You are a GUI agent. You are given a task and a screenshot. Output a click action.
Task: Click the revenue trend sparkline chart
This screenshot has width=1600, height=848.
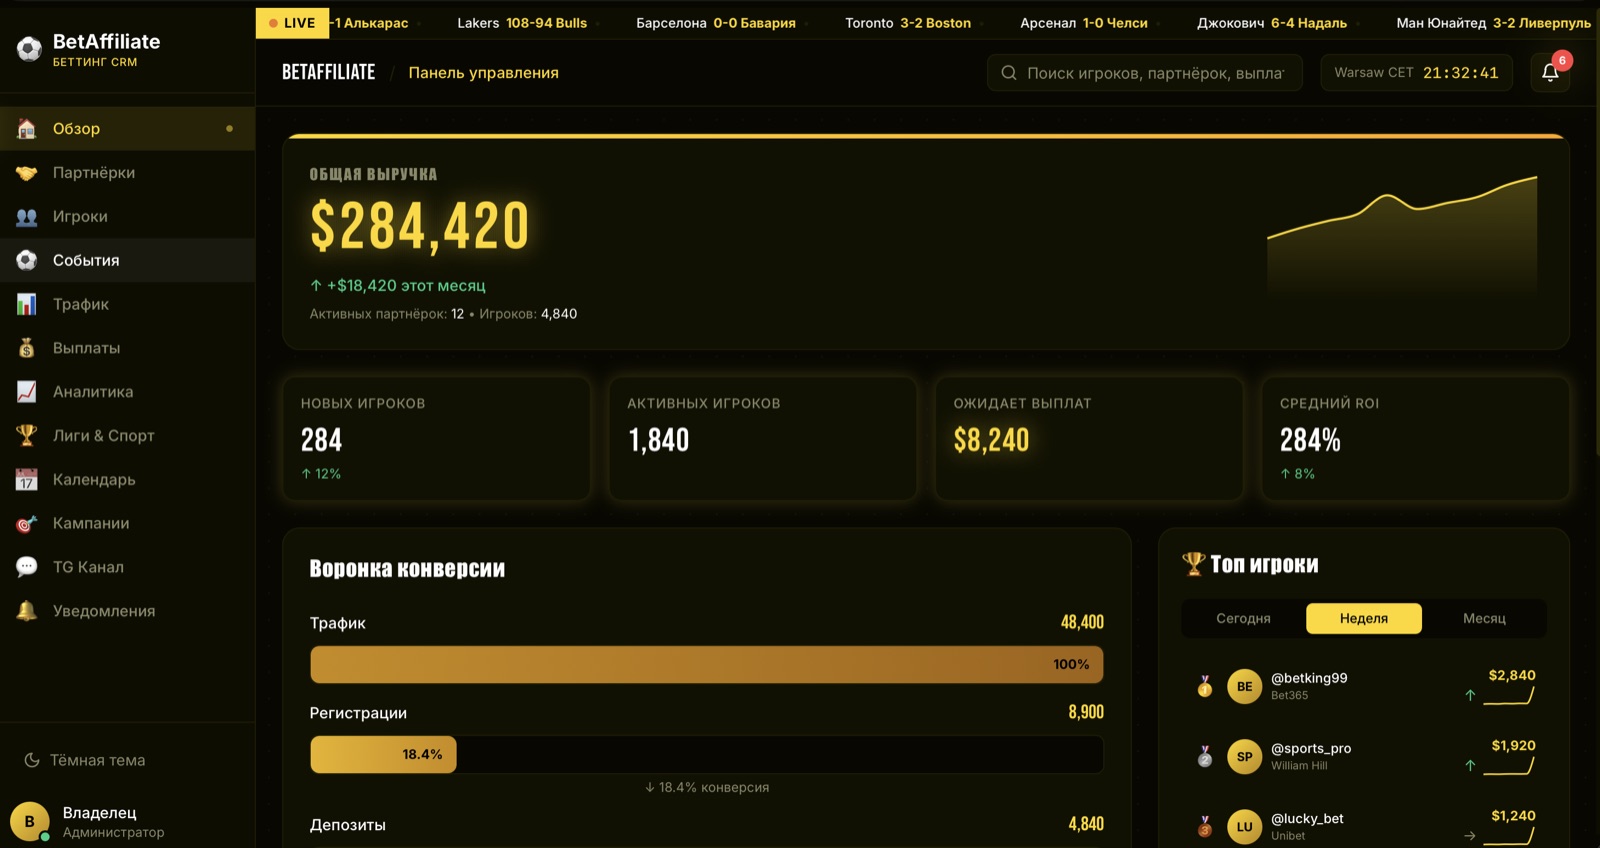click(1402, 235)
